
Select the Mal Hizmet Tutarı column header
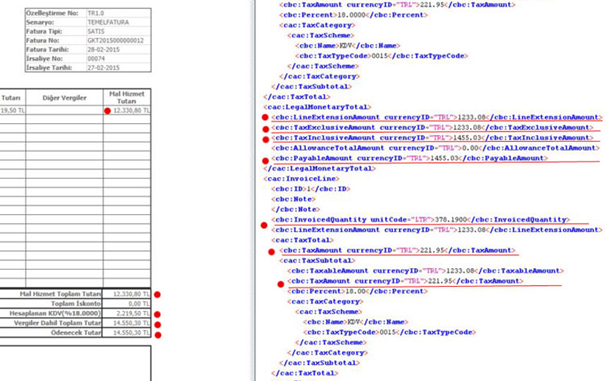coord(127,97)
